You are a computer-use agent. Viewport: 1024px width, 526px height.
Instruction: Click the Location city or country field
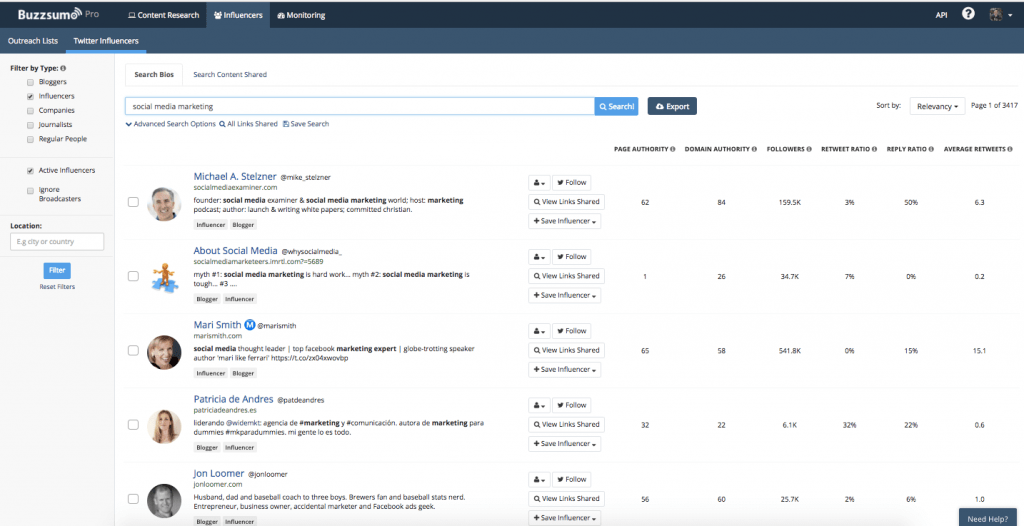coord(57,241)
